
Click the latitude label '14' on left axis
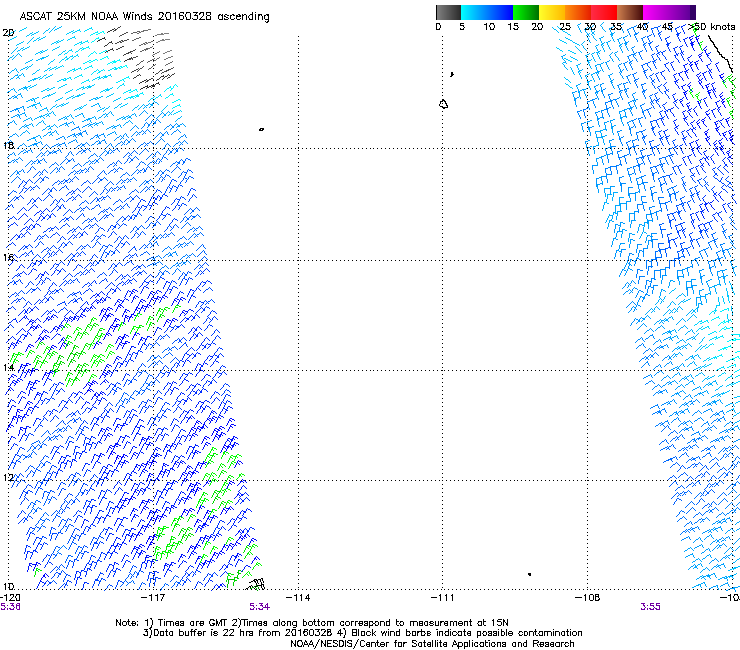(8, 367)
